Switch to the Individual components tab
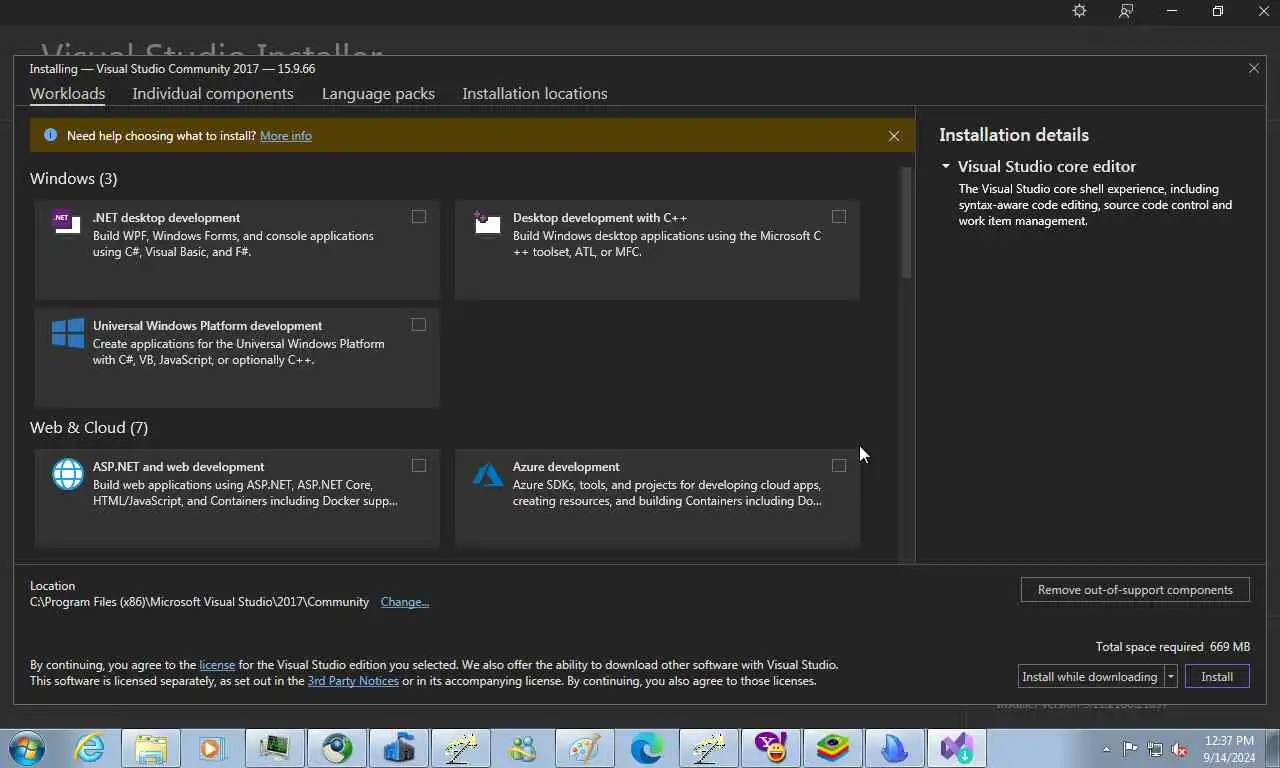Viewport: 1280px width, 768px height. (213, 94)
